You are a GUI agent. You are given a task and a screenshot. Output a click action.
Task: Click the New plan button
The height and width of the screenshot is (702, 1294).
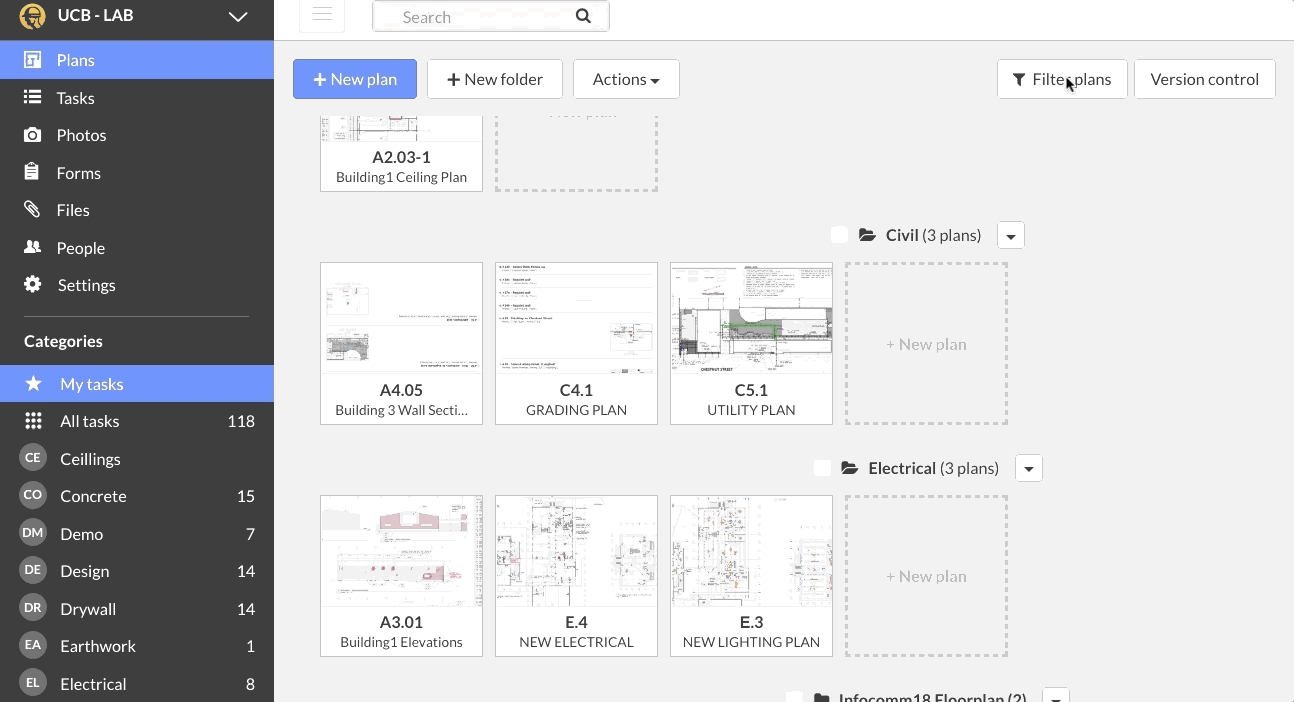pyautogui.click(x=354, y=79)
